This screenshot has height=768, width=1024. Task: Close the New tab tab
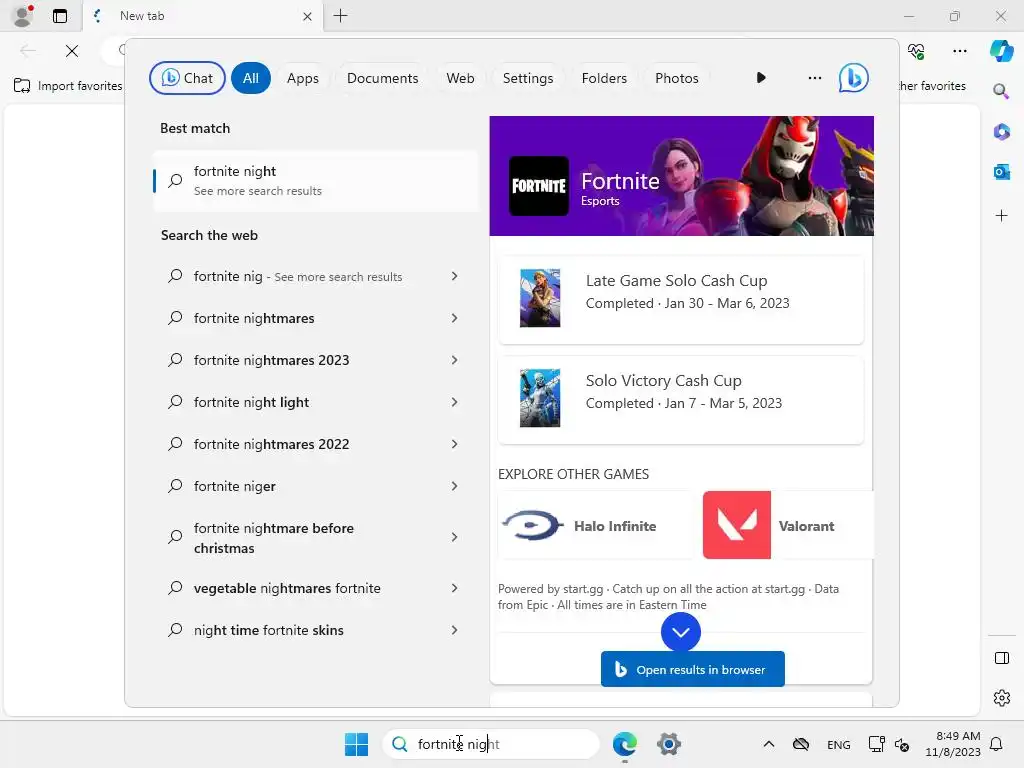click(307, 16)
